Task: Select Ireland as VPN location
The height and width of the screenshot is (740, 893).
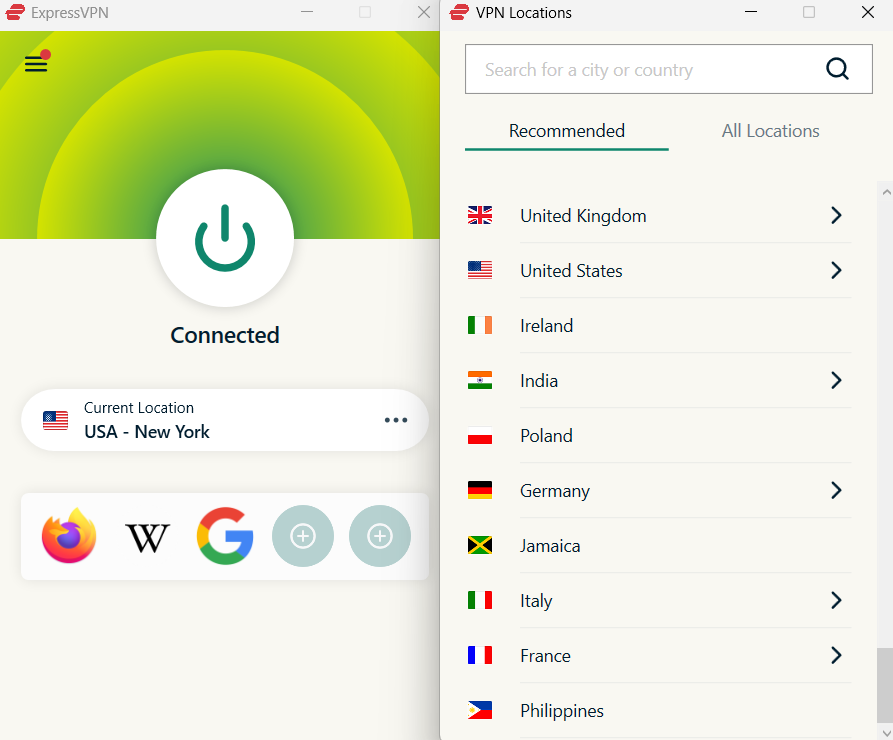Action: click(x=546, y=325)
